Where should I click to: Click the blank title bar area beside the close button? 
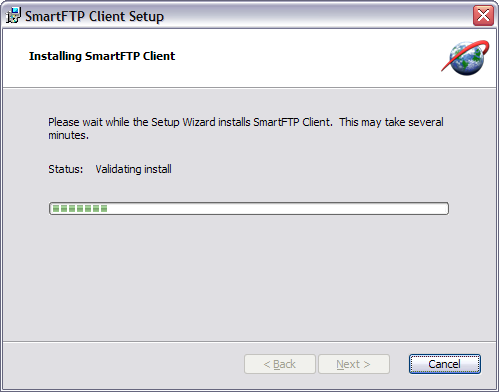pyautogui.click(x=317, y=15)
